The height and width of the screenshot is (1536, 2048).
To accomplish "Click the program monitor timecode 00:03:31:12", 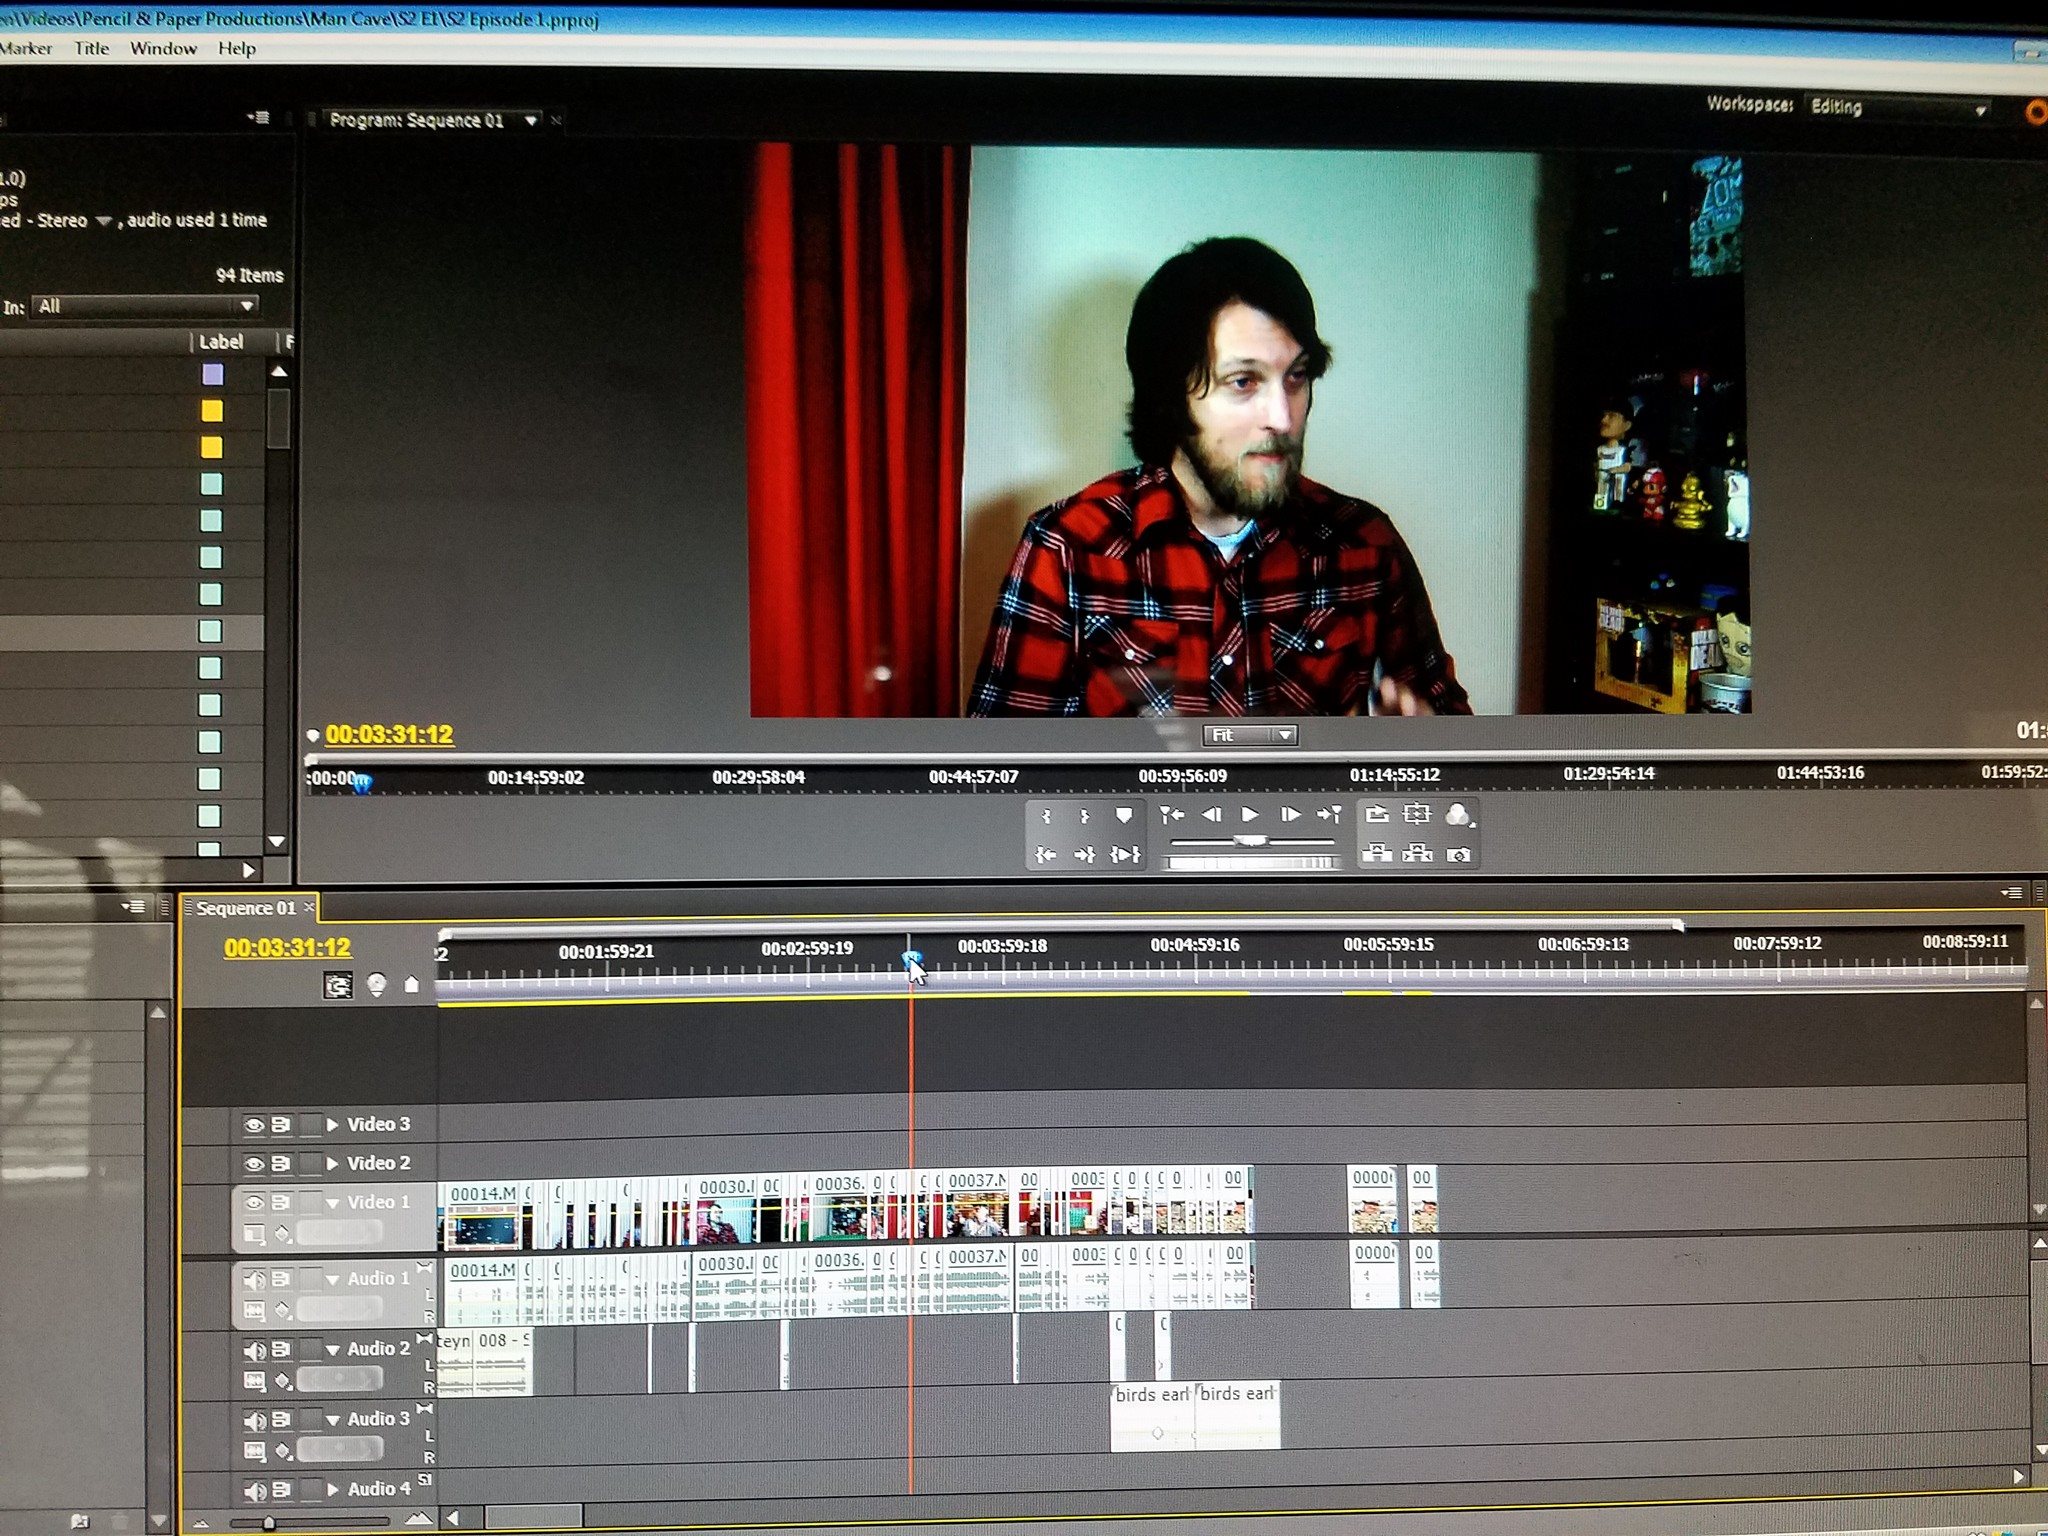I will tap(389, 735).
